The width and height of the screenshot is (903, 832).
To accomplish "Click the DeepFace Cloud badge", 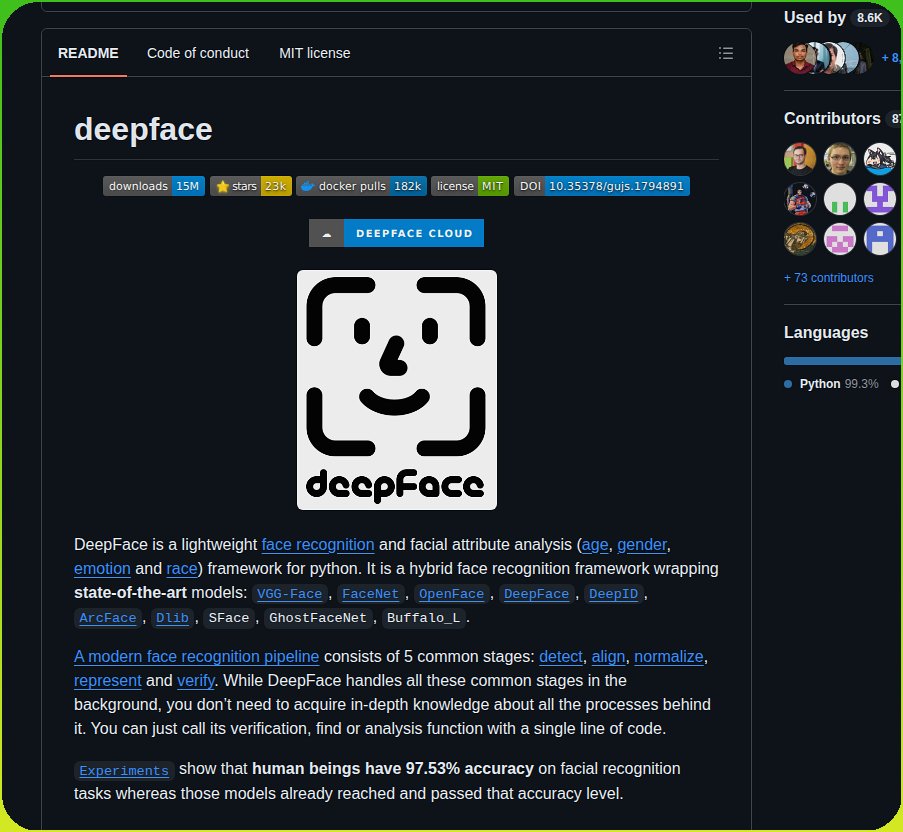I will click(396, 233).
